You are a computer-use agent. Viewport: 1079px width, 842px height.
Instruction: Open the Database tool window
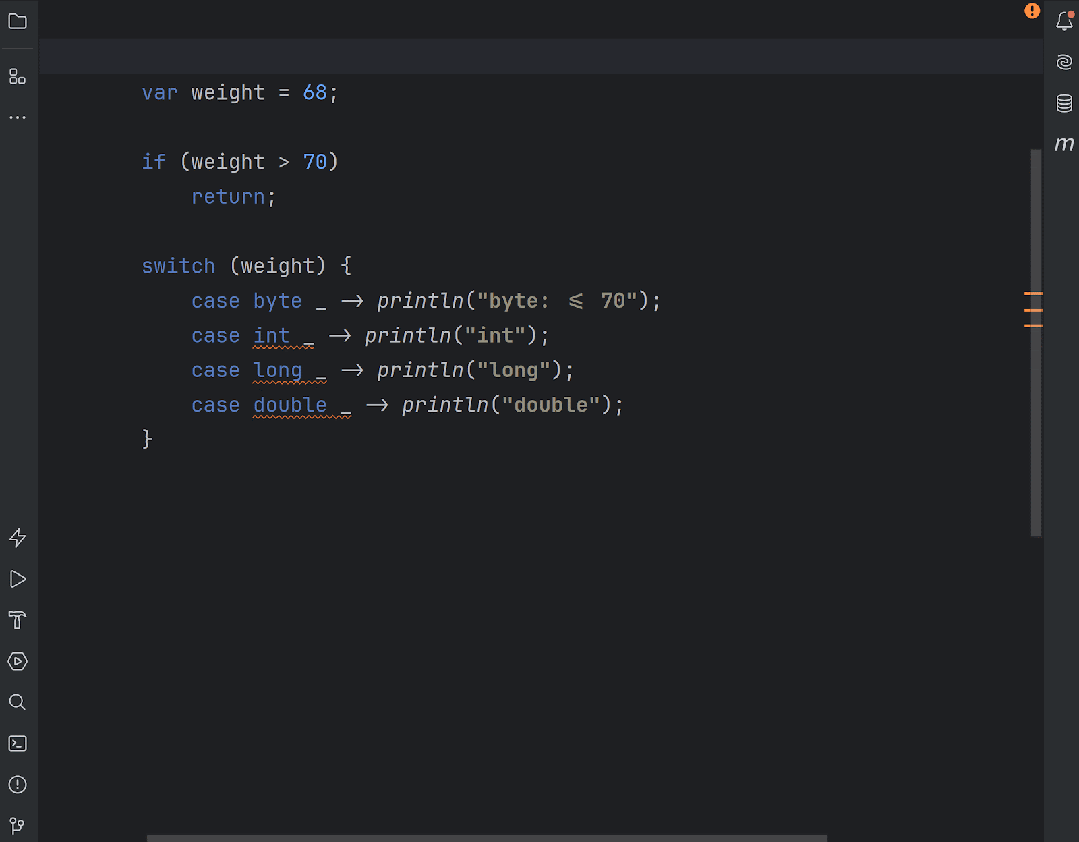coord(1063,103)
